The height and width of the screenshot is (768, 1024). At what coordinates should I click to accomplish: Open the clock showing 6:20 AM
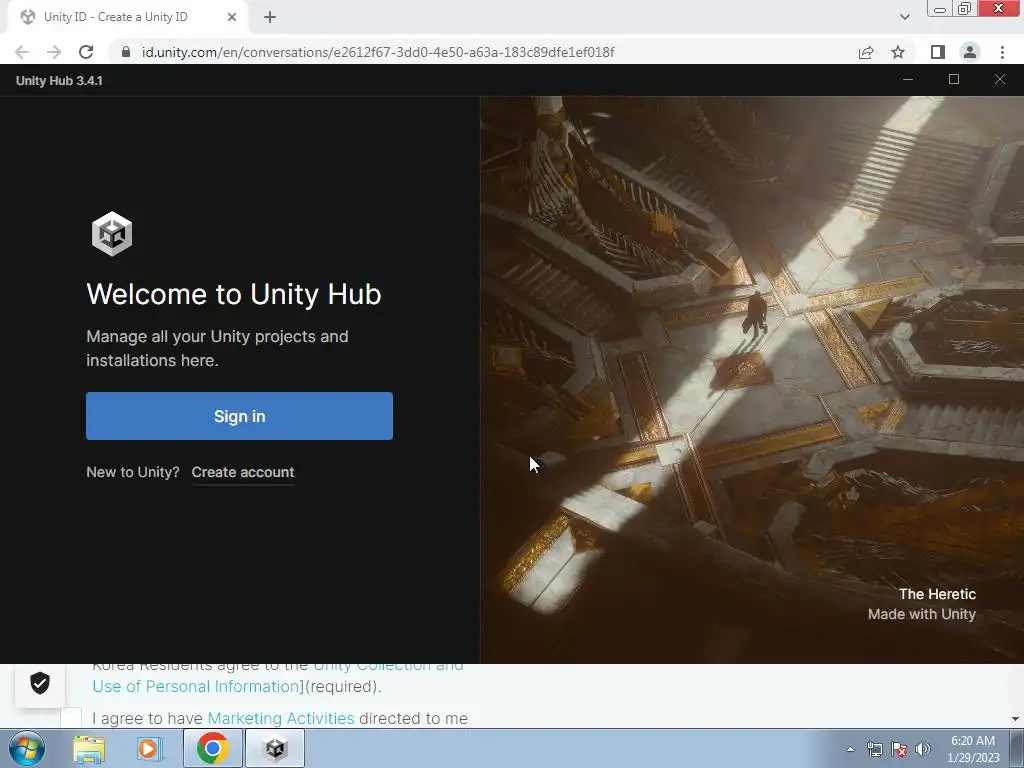[973, 749]
